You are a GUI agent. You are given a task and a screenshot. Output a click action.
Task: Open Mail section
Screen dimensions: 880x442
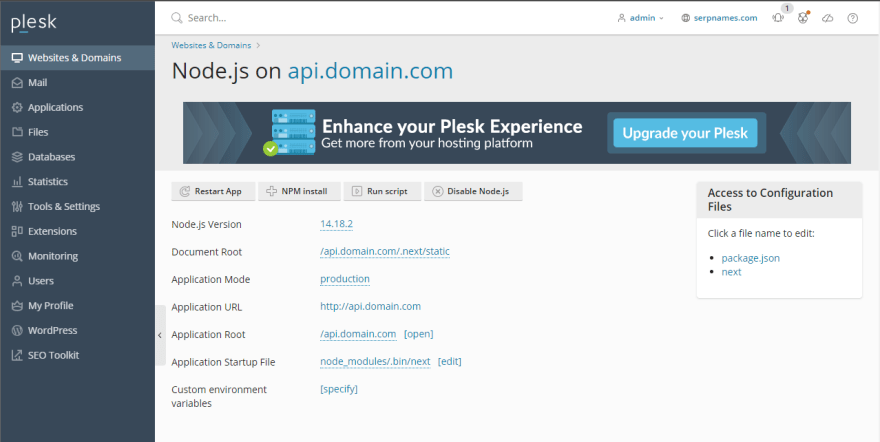(x=77, y=82)
